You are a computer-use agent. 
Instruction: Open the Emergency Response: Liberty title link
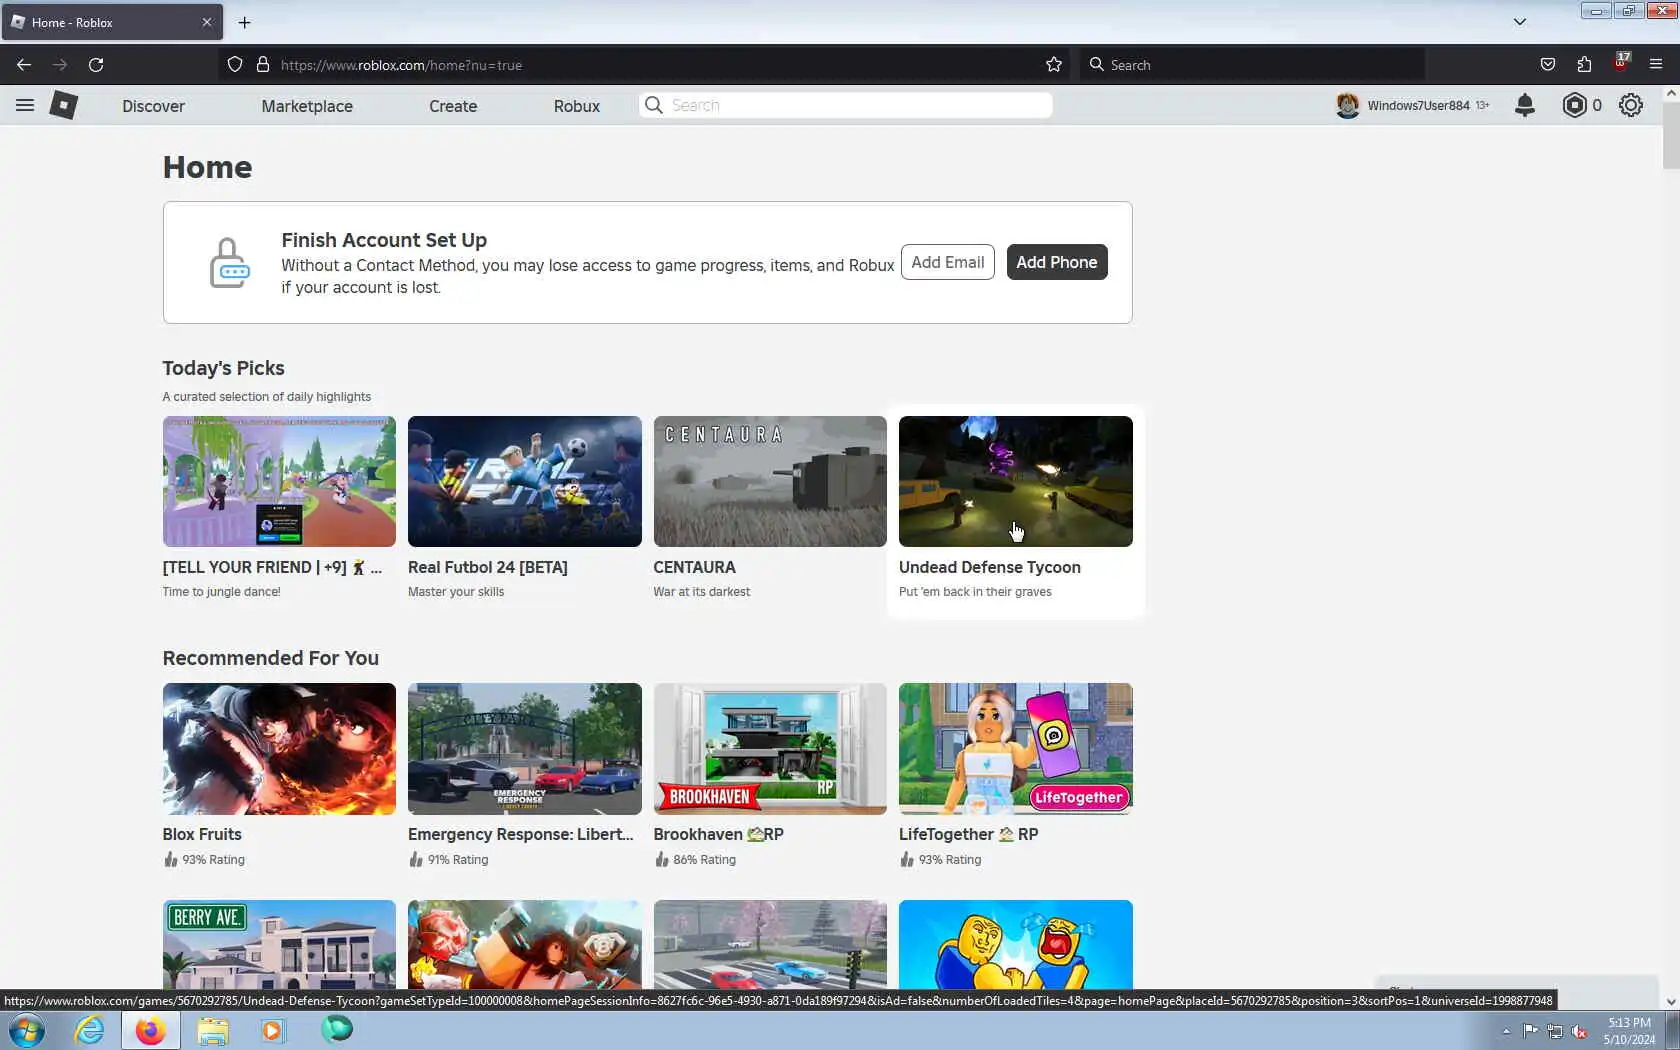tap(520, 834)
